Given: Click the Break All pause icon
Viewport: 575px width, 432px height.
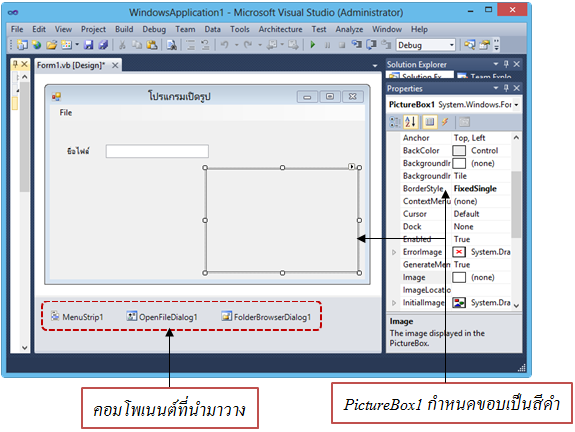Looking at the screenshot, I should [327, 45].
